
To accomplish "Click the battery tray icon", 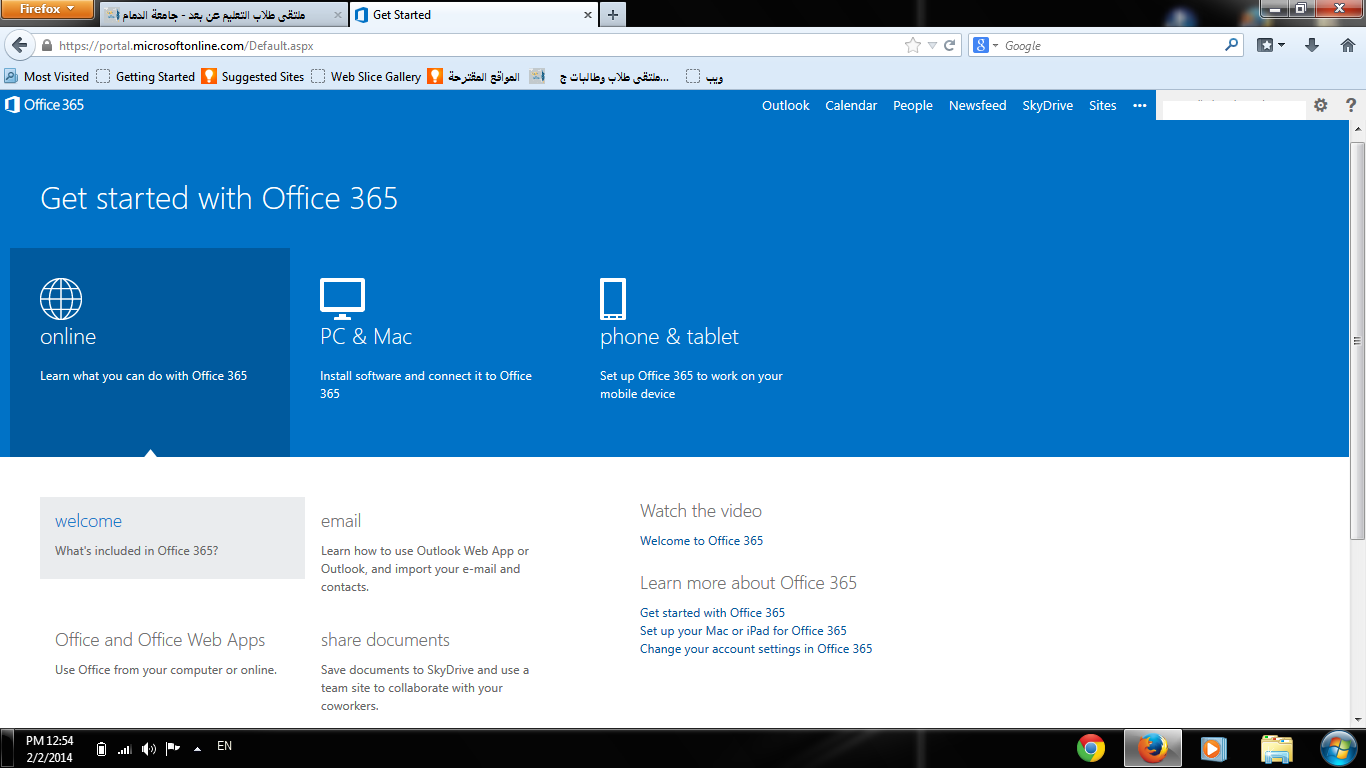I will [101, 748].
